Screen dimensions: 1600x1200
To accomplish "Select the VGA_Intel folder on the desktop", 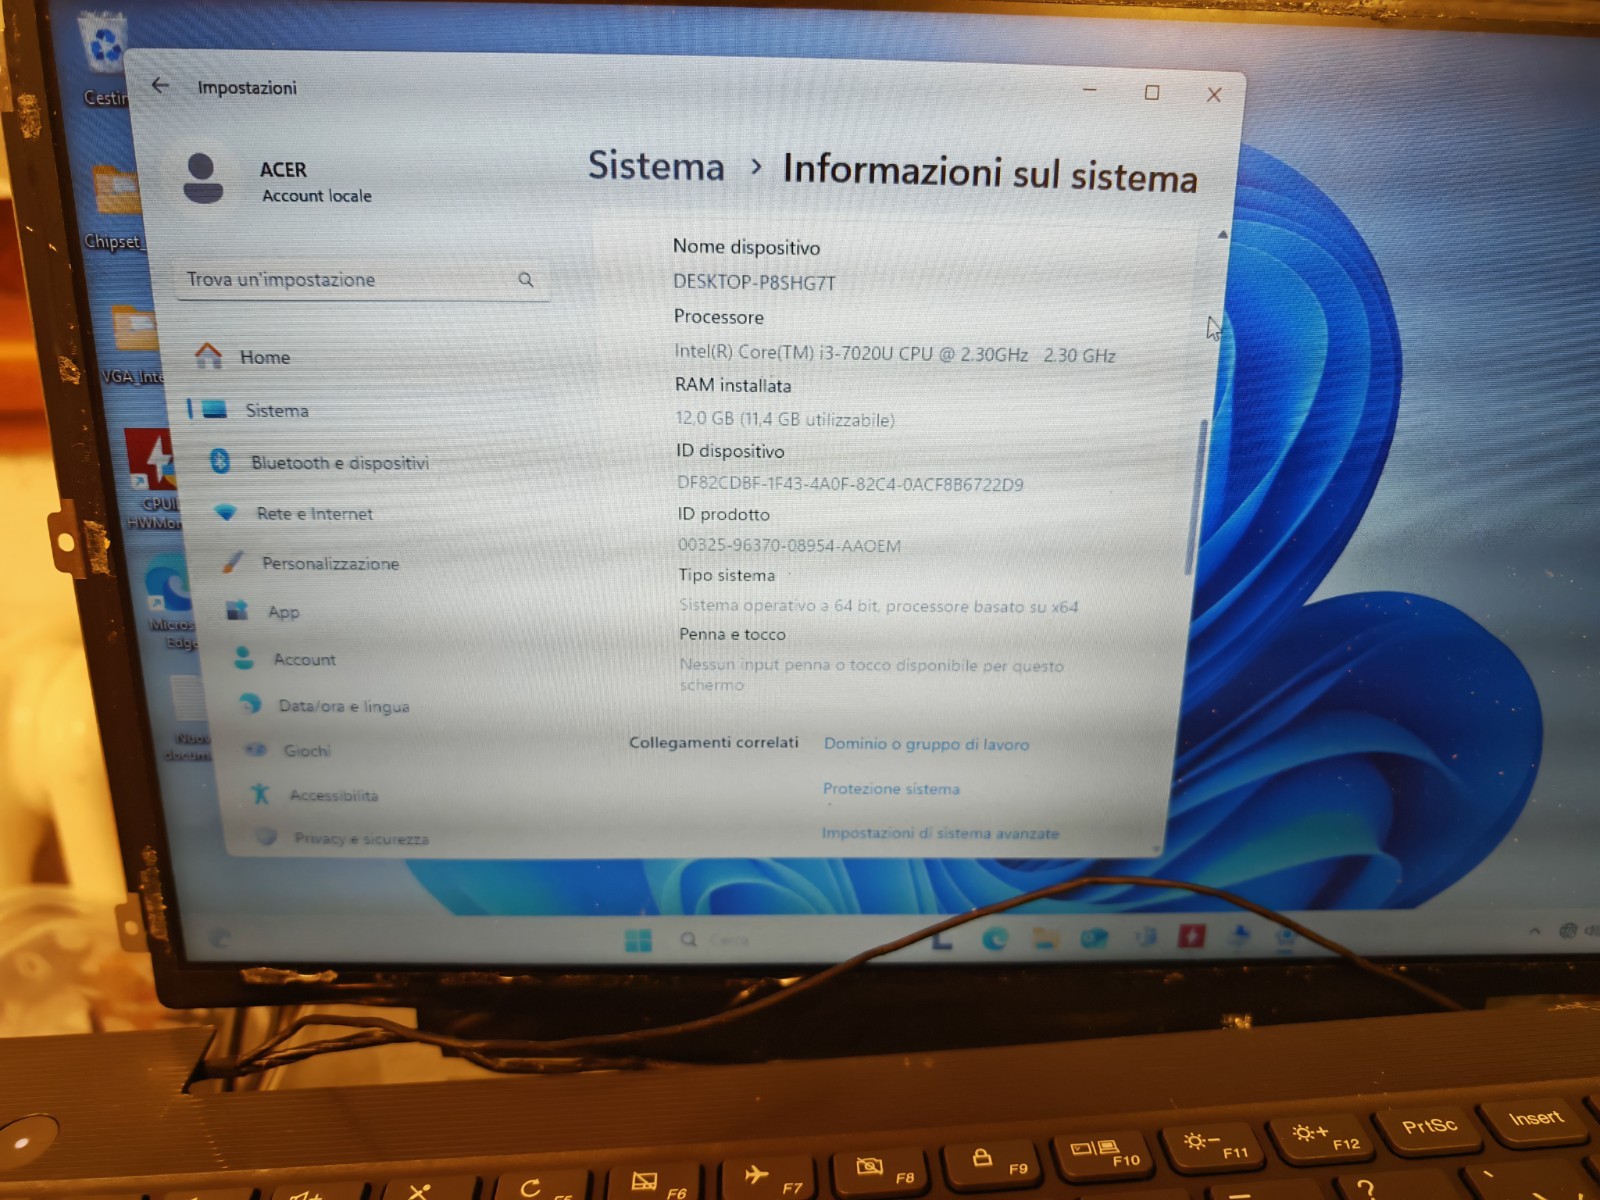I will pyautogui.click(x=134, y=346).
